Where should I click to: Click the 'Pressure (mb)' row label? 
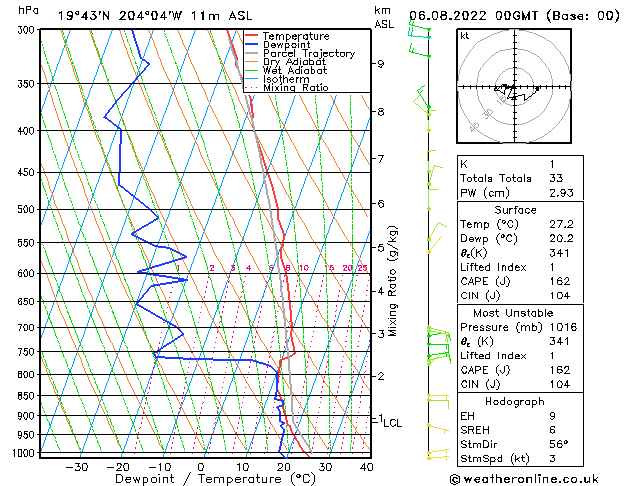pos(501,327)
